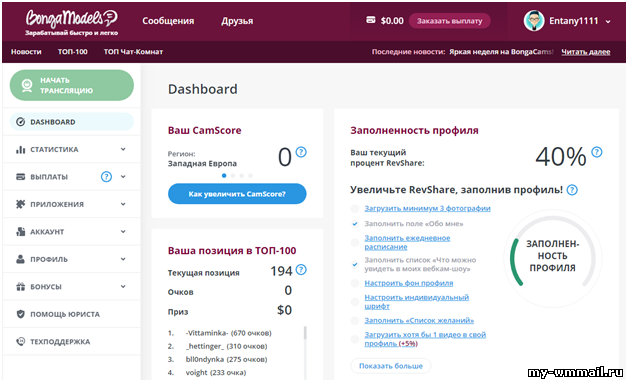Open link Настроить фон профиля
The width and height of the screenshot is (628, 382).
pos(409,283)
